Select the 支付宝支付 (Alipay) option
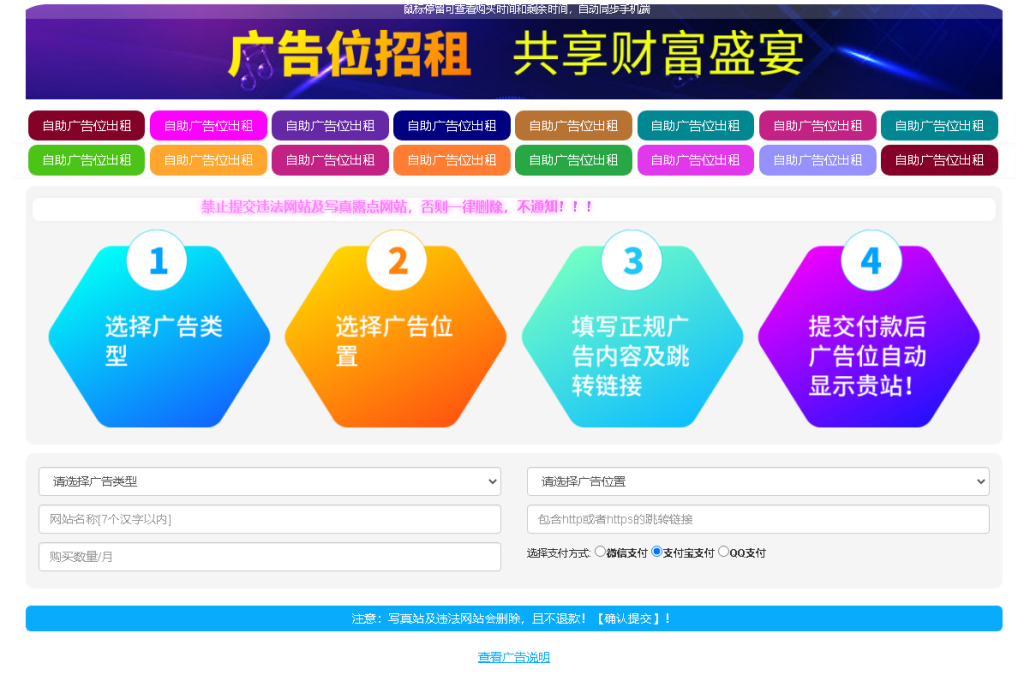Image resolution: width=1024 pixels, height=681 pixels. pyautogui.click(x=658, y=551)
